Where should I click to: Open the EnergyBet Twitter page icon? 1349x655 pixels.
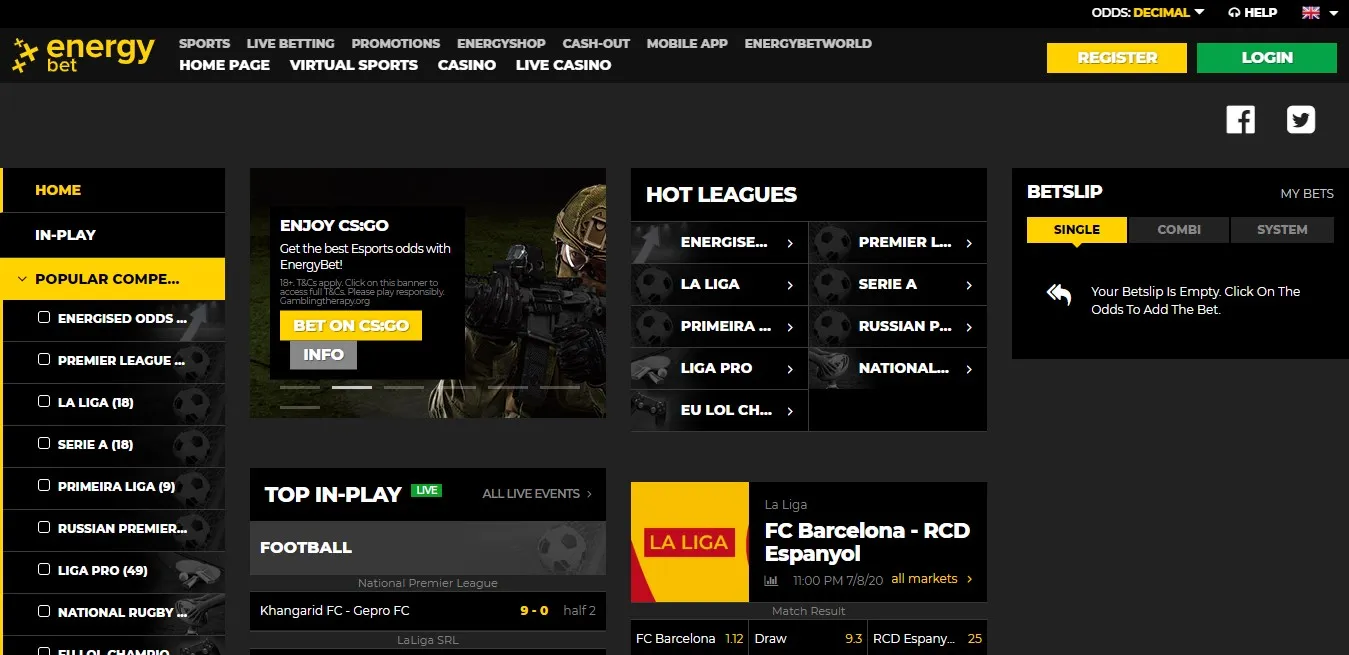click(x=1301, y=120)
